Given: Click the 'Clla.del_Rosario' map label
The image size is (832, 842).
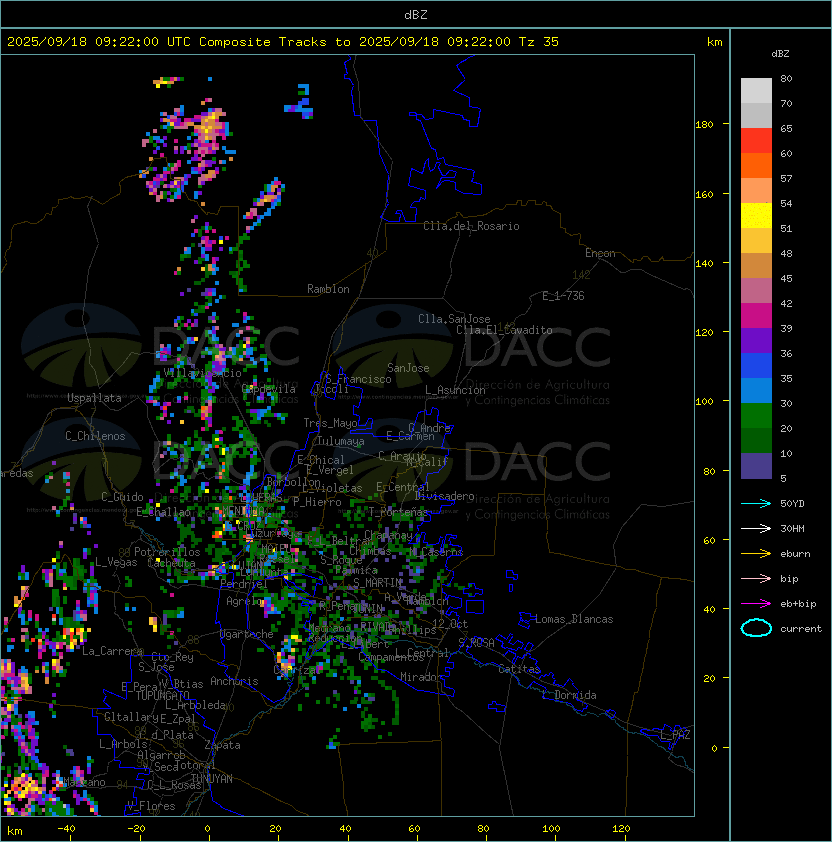Looking at the screenshot, I should 471,226.
